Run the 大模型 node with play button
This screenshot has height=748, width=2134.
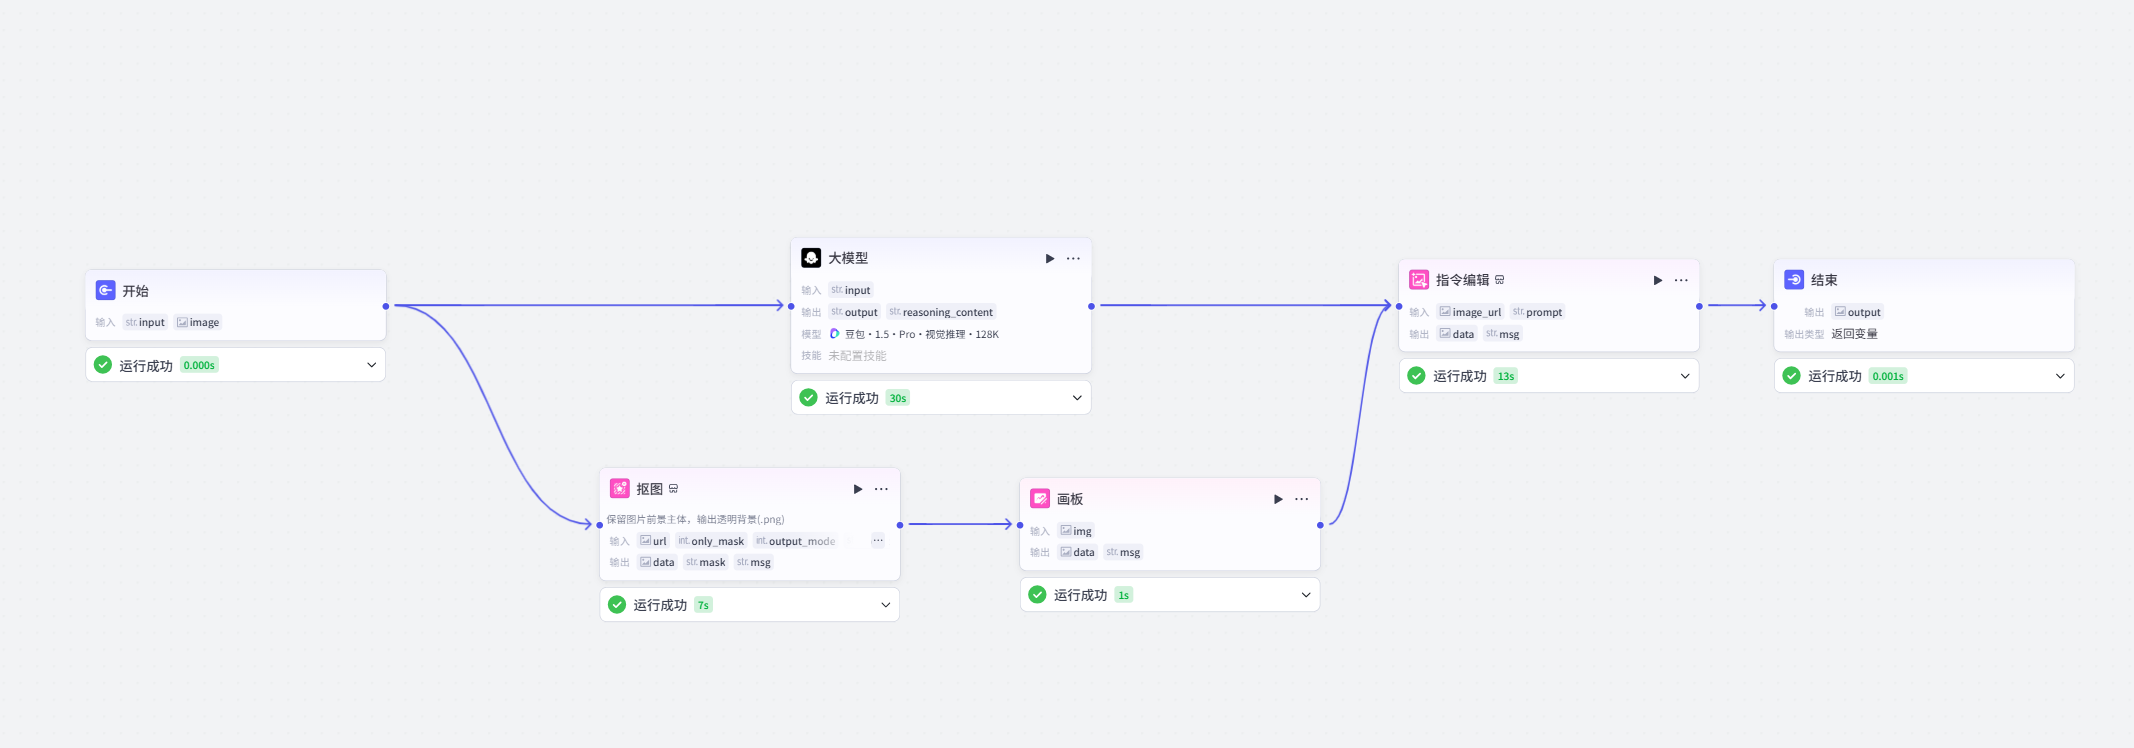point(1049,258)
